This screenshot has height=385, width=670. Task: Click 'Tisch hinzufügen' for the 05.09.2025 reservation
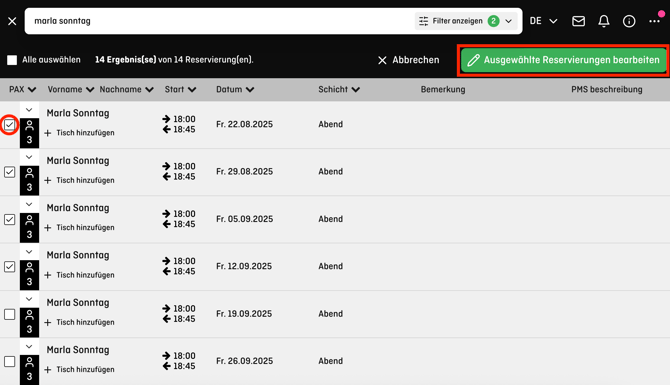click(x=79, y=228)
